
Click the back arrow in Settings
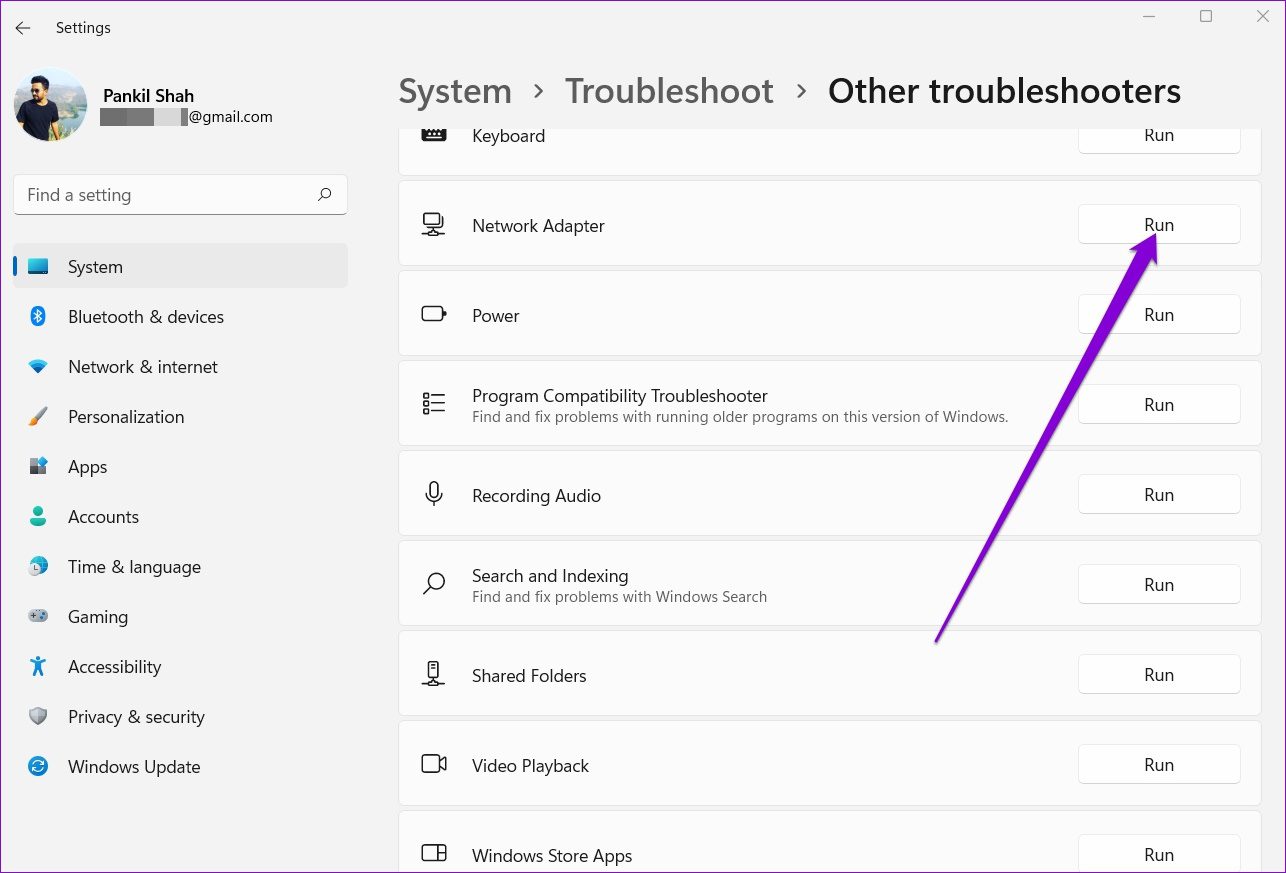tap(22, 28)
